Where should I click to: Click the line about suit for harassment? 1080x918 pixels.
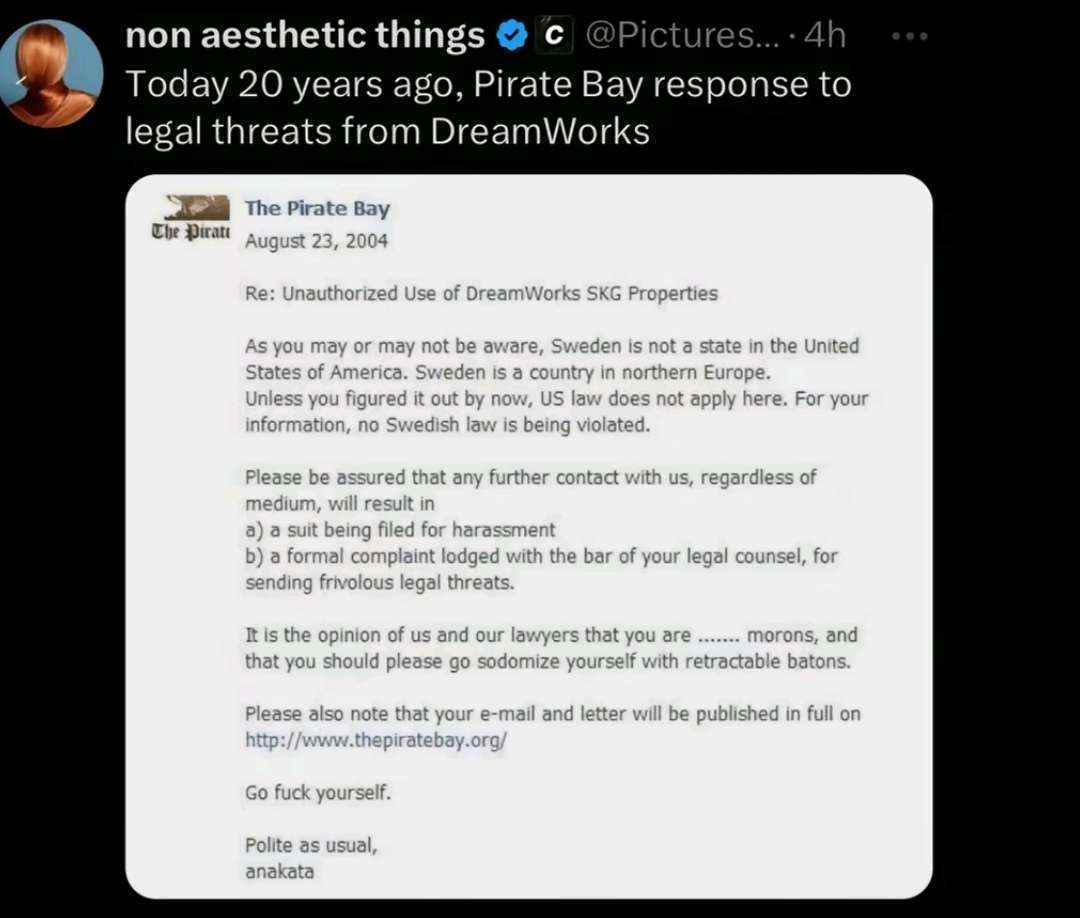(400, 530)
